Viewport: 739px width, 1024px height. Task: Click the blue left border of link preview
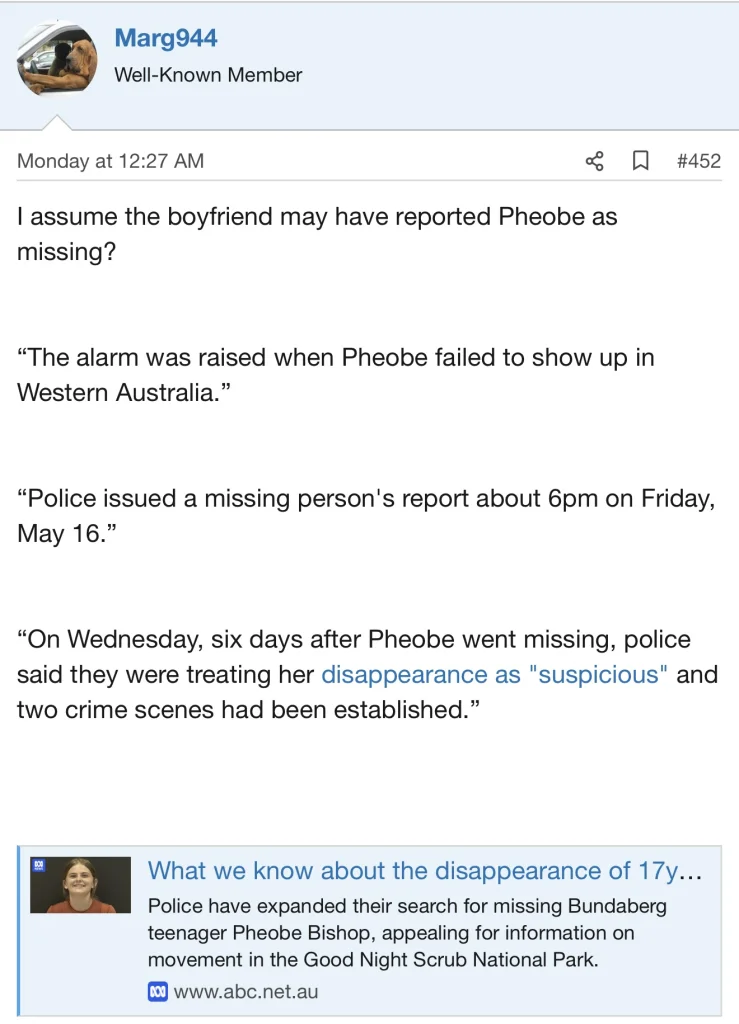click(19, 930)
